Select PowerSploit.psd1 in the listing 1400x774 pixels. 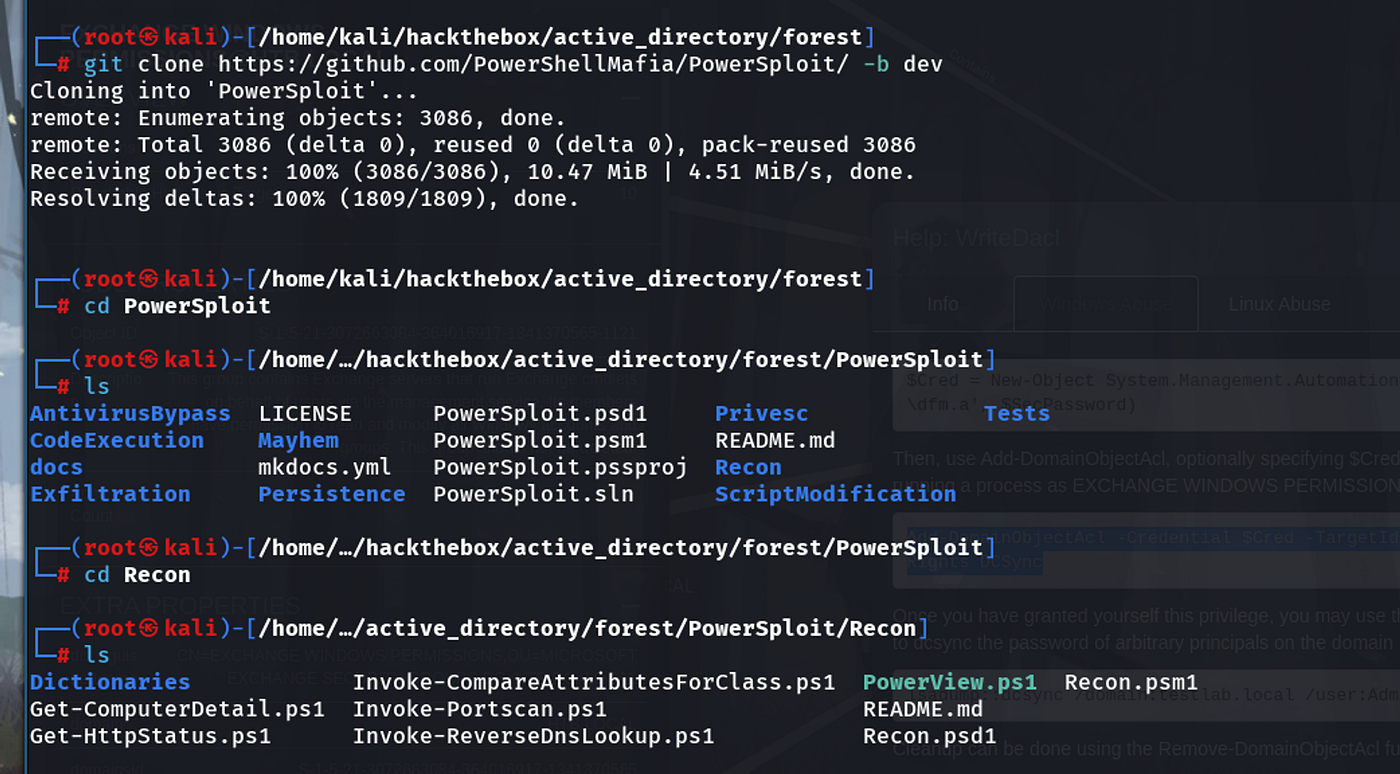[x=540, y=413]
